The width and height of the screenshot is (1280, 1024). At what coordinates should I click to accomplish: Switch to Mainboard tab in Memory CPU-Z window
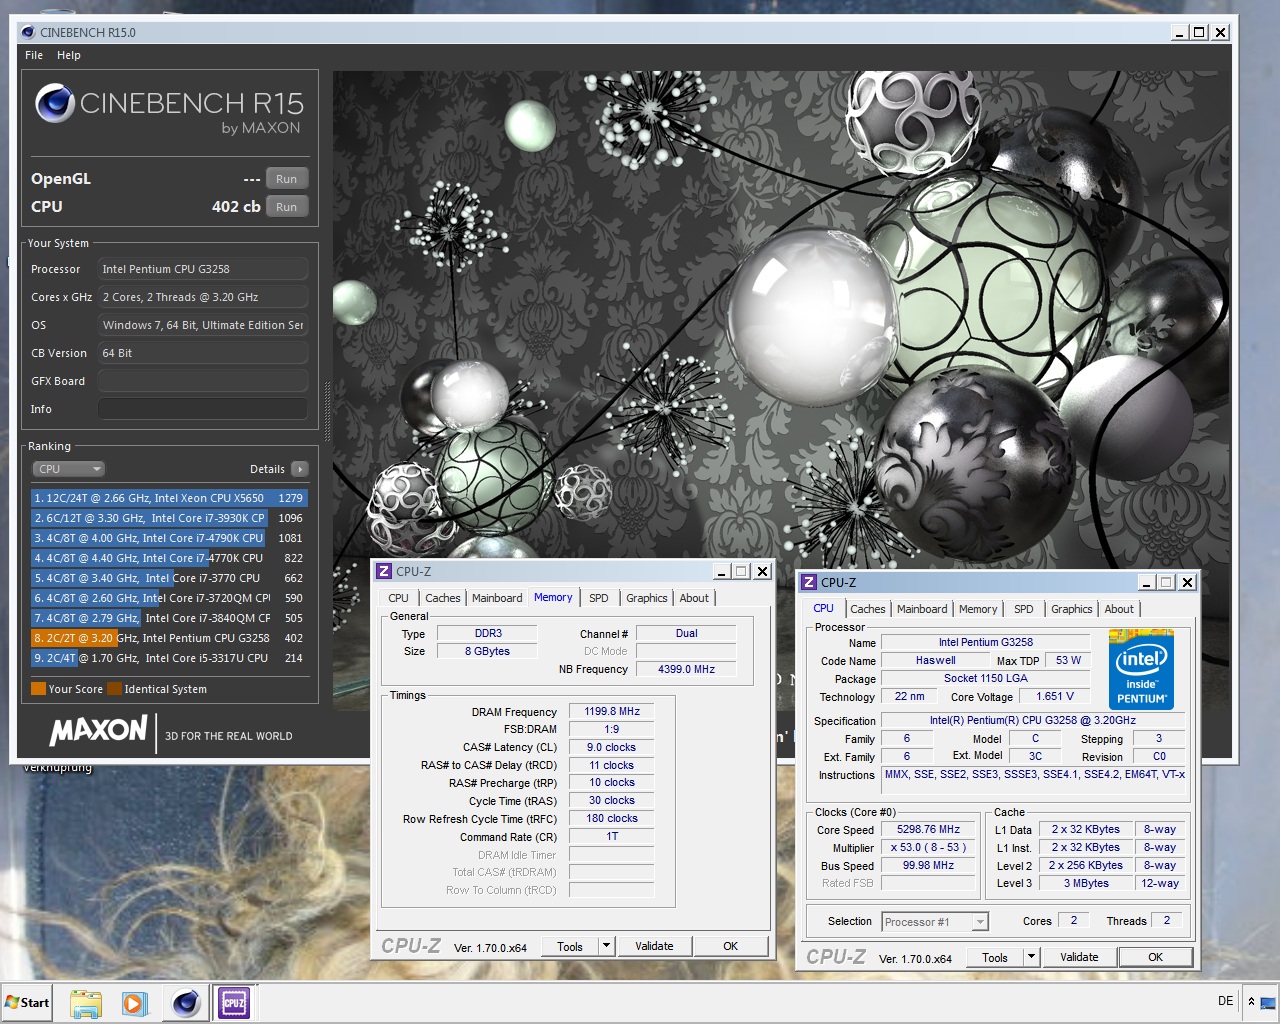(x=497, y=598)
